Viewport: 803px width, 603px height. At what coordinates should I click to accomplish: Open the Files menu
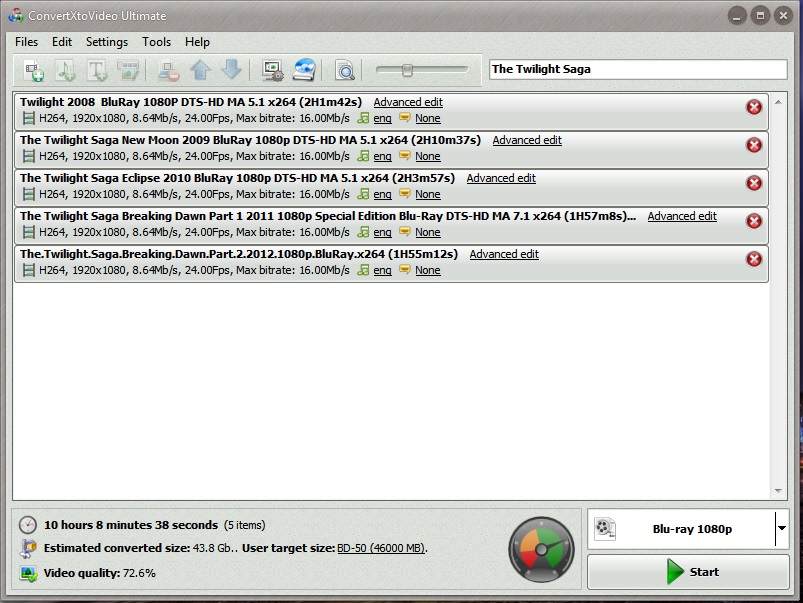(x=27, y=42)
